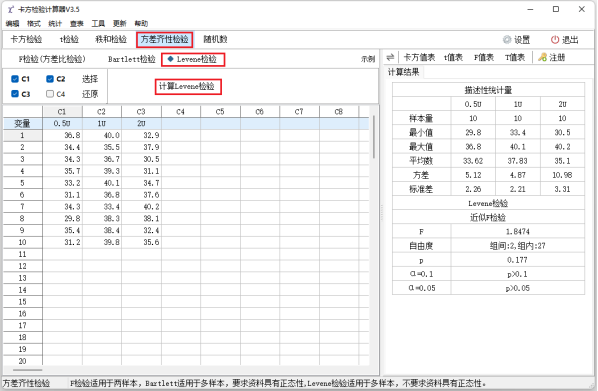The height and width of the screenshot is (391, 598).
Task: Select row header 20 in data grid
Action: (x=23, y=361)
